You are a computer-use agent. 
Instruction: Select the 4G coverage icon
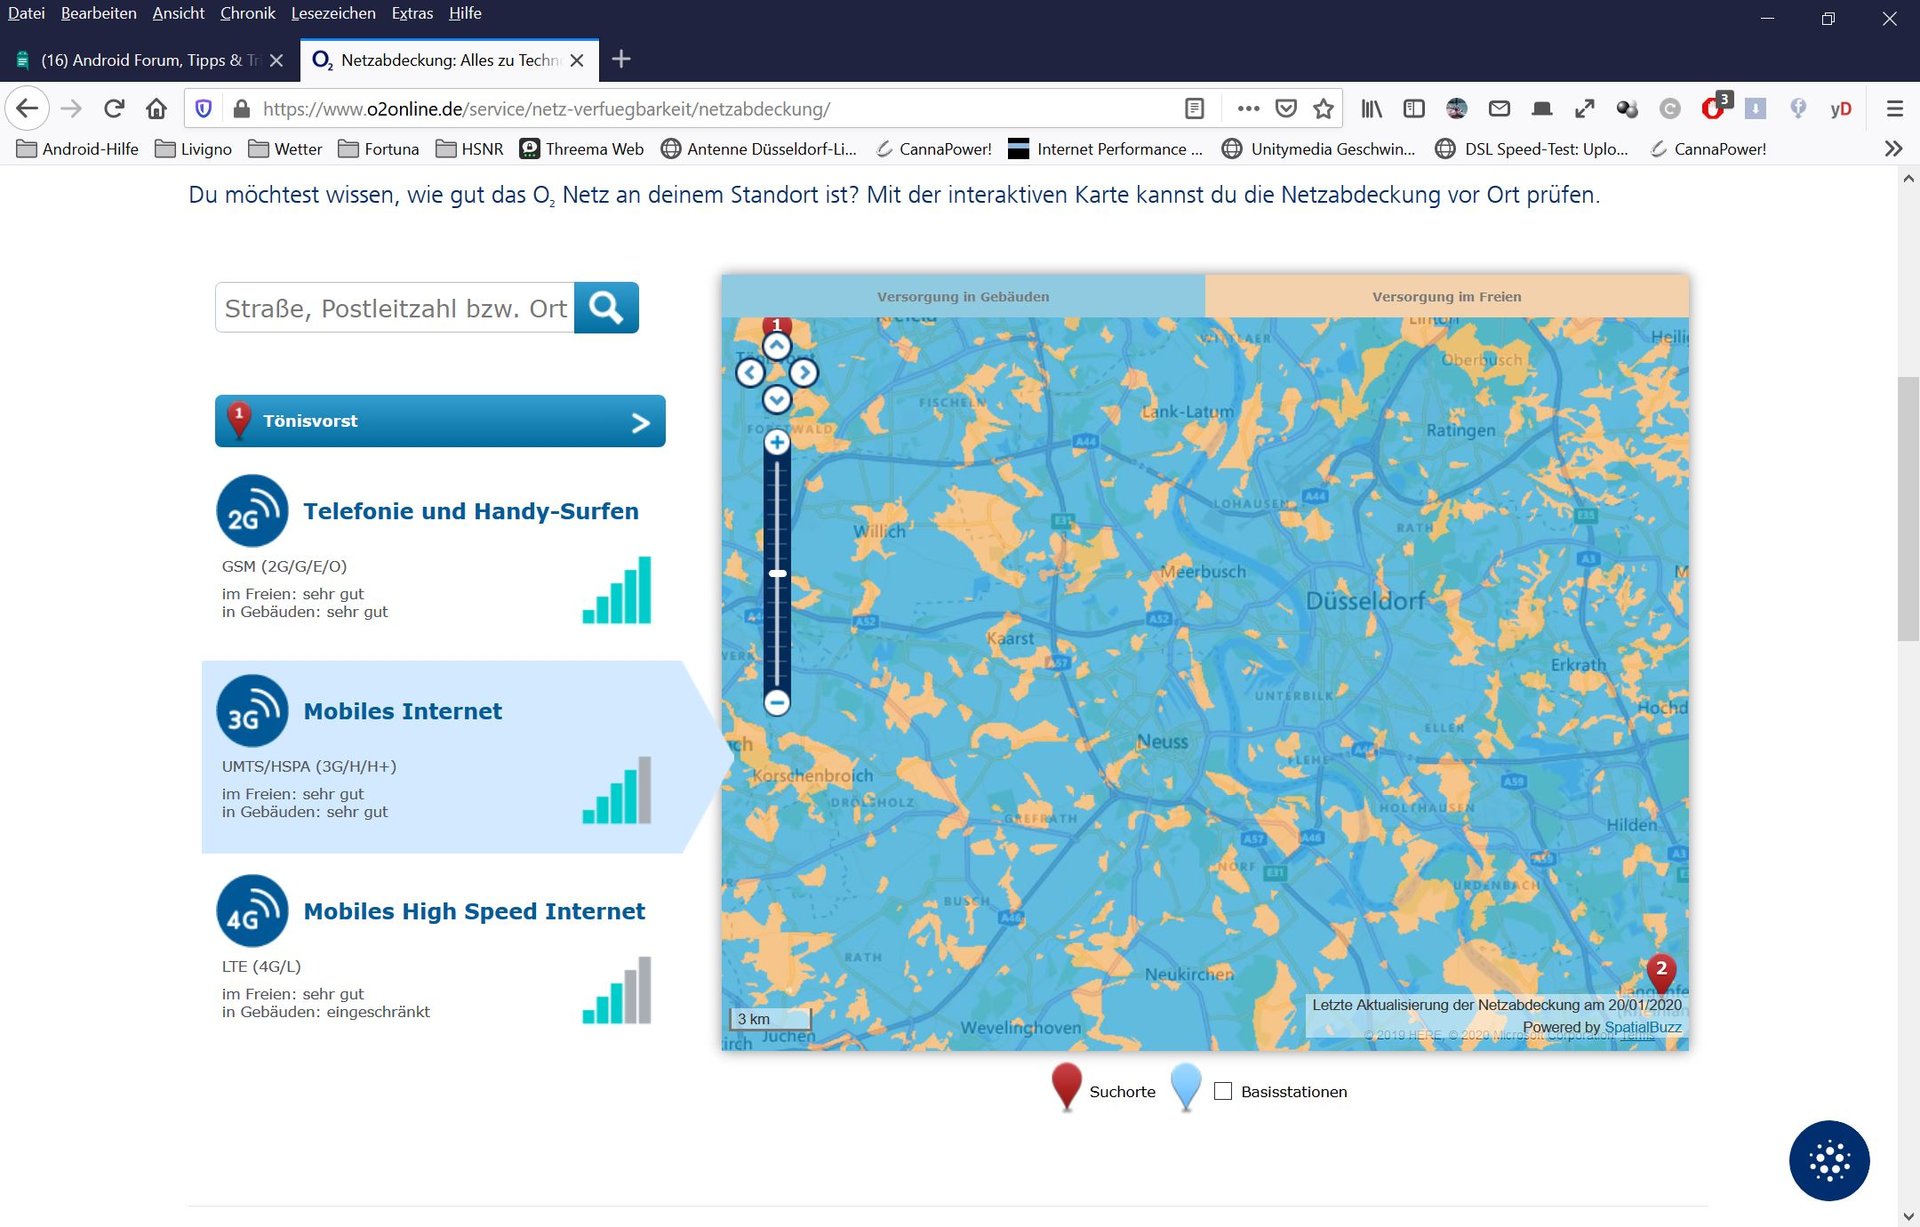tap(252, 911)
